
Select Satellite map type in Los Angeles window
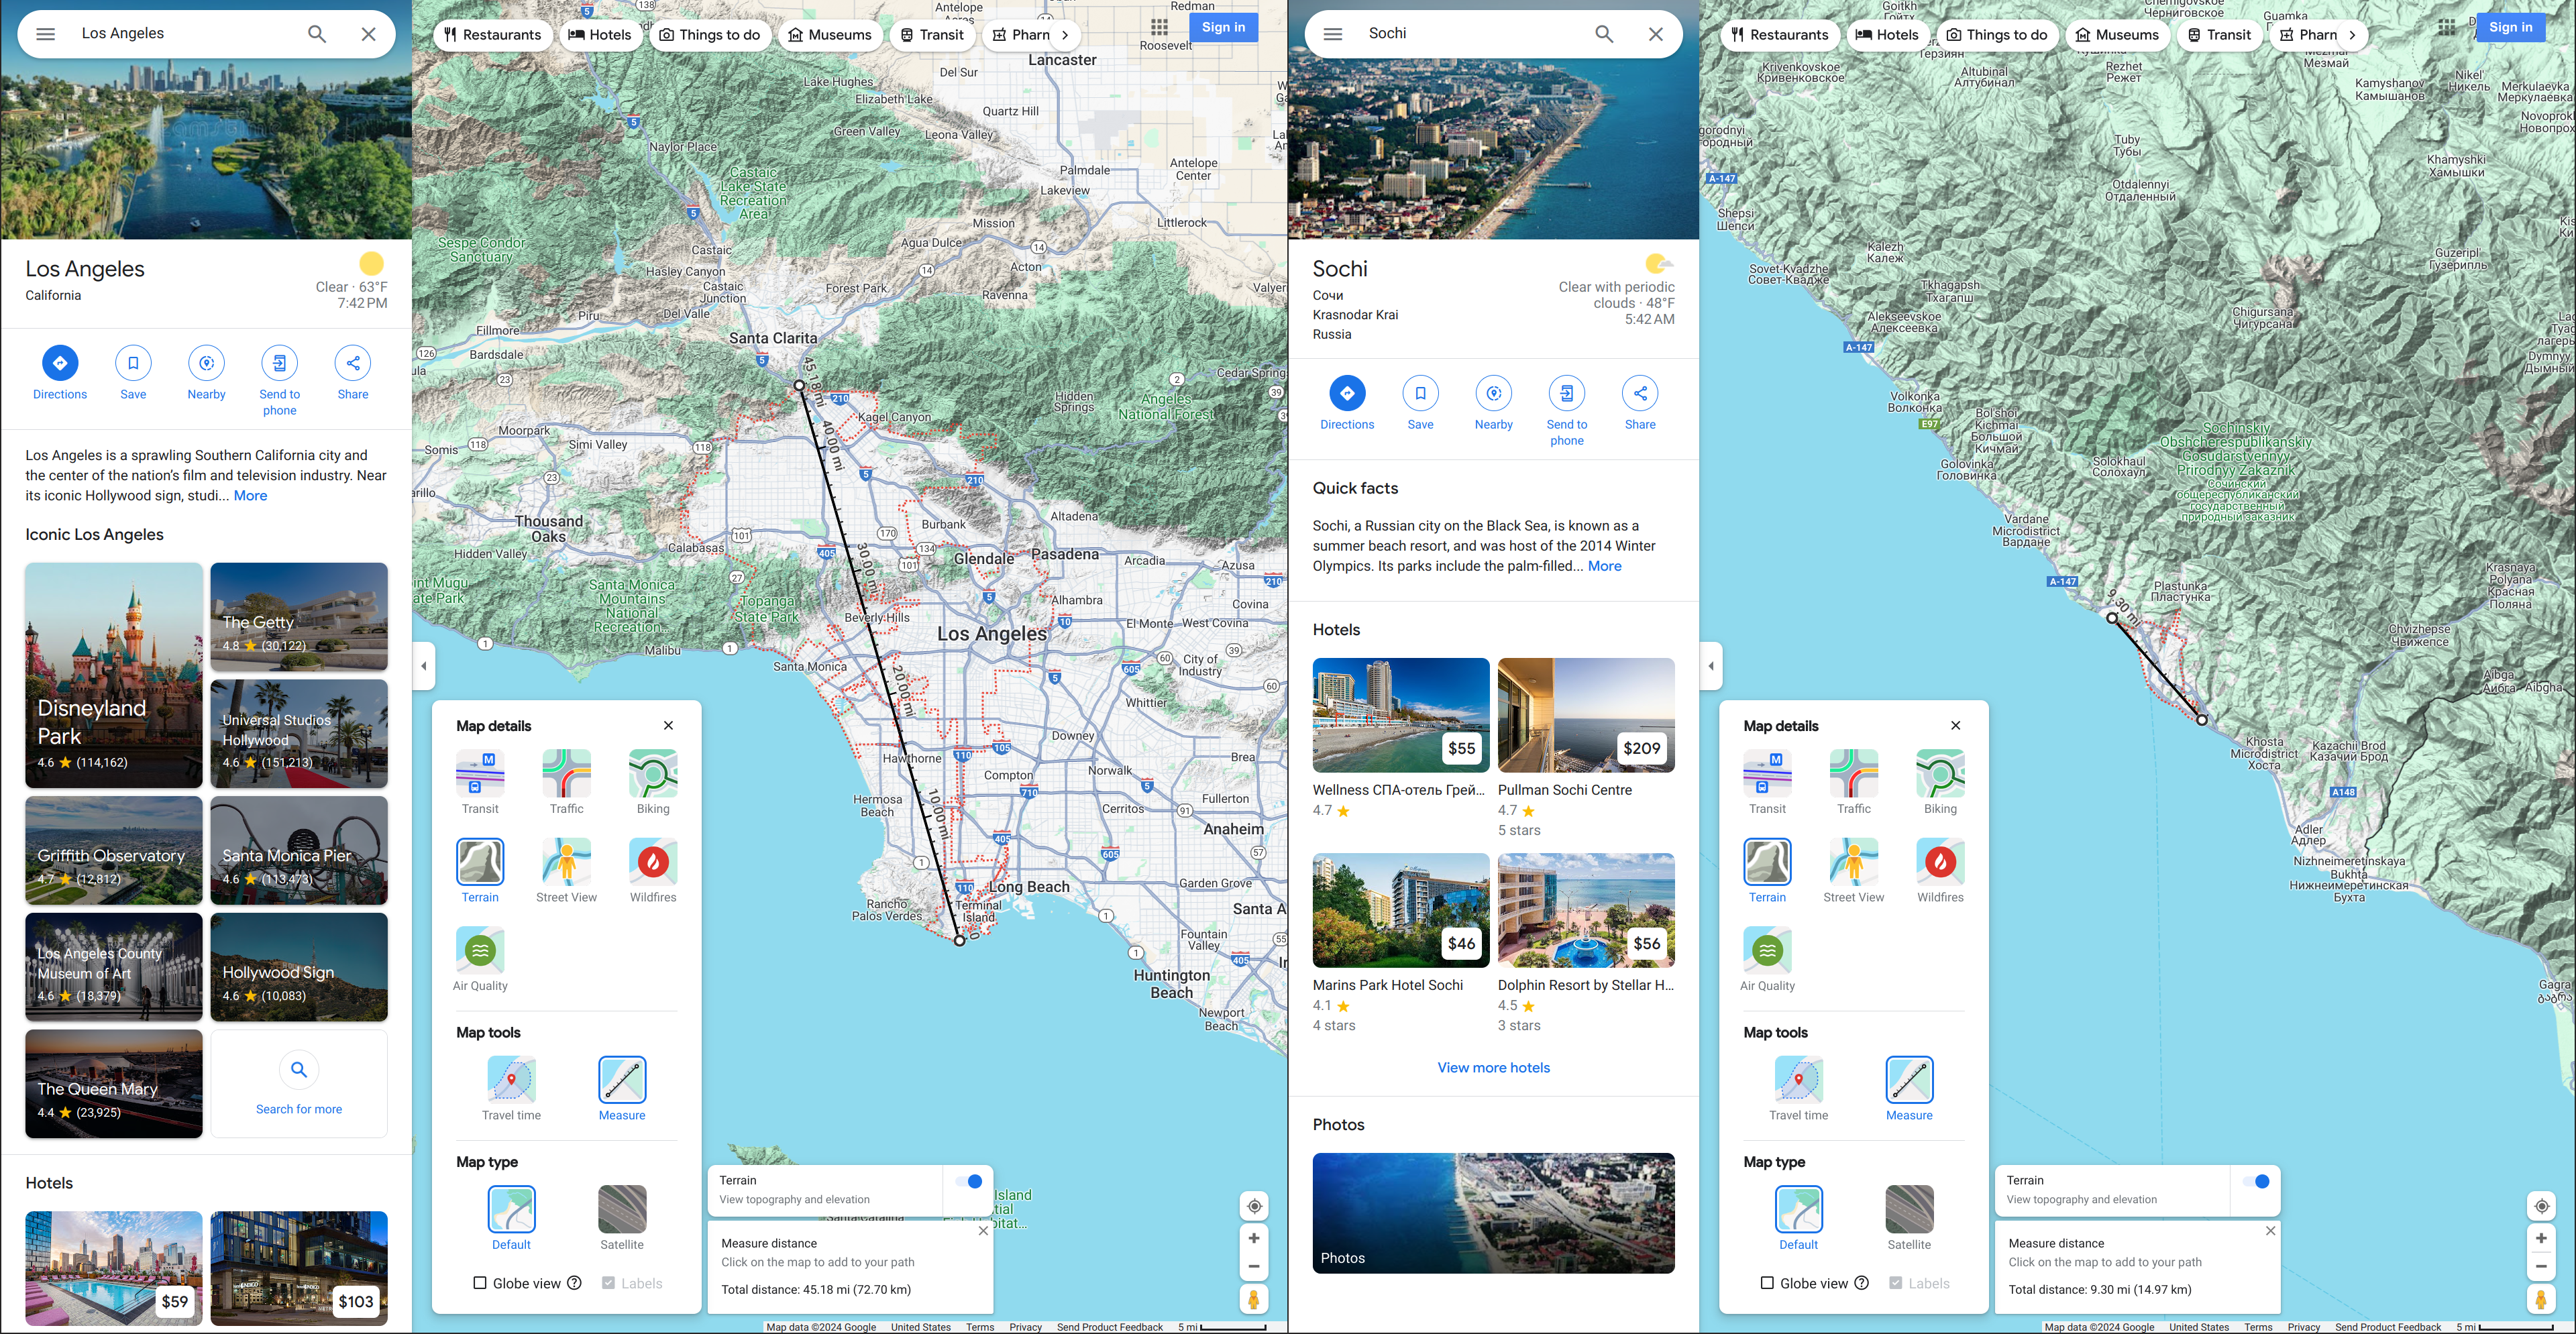[x=622, y=1218]
